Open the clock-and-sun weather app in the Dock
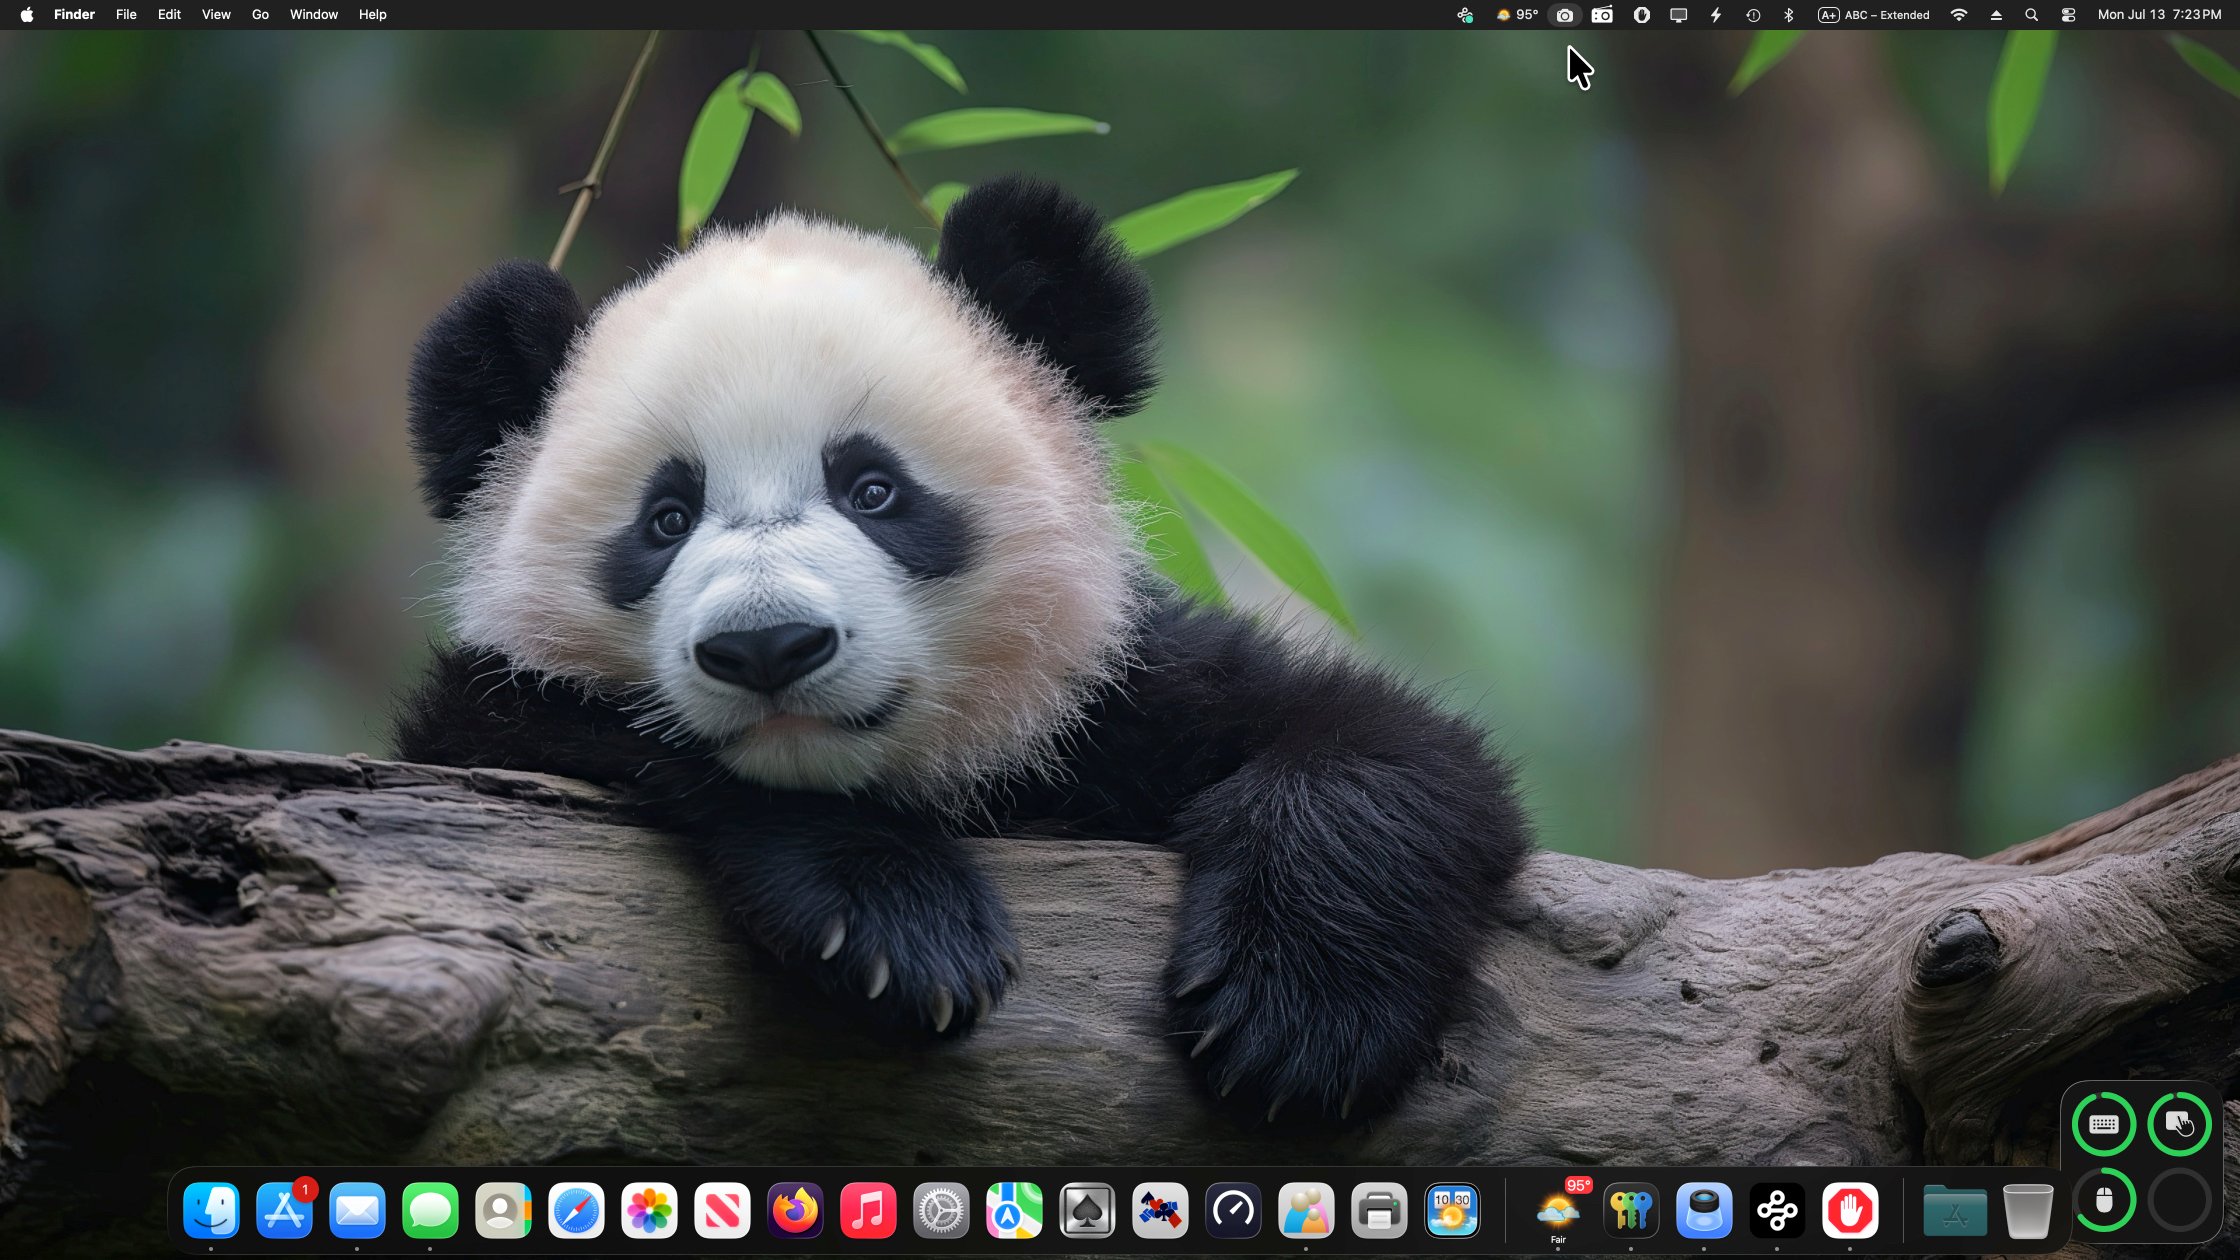The height and width of the screenshot is (1260, 2240). click(x=1452, y=1211)
